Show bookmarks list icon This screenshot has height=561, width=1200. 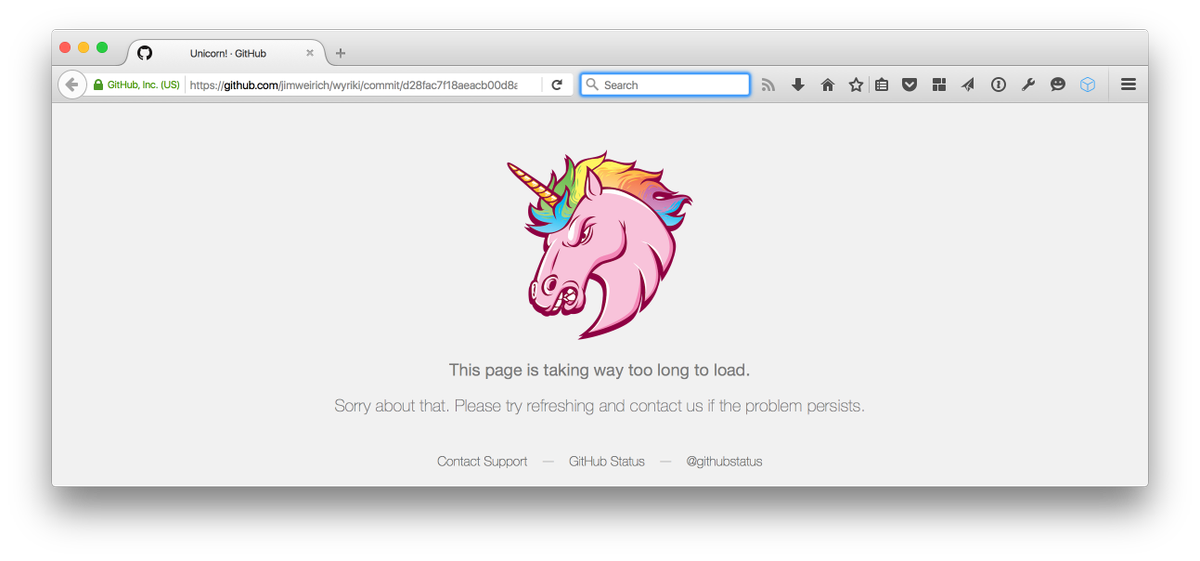click(x=881, y=85)
